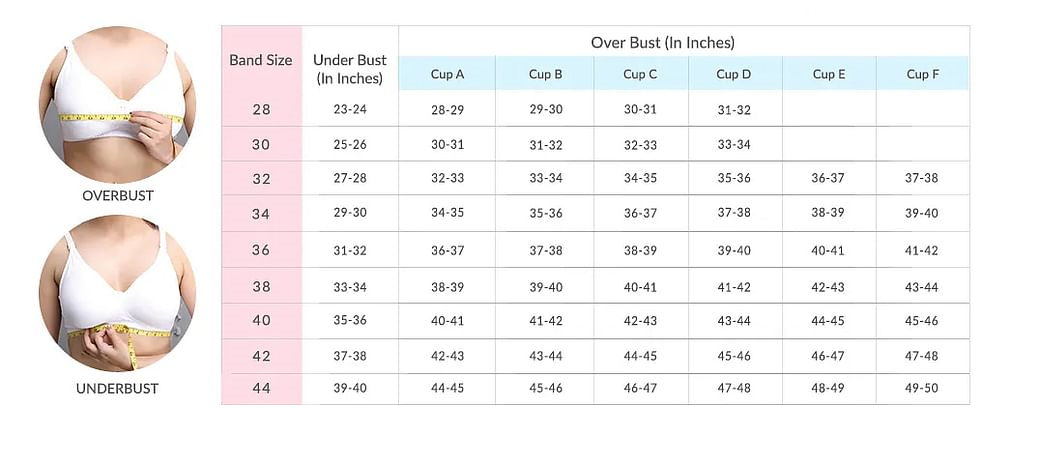The height and width of the screenshot is (467, 1040).
Task: Click the UNDERBUST caption text
Action: click(x=117, y=389)
